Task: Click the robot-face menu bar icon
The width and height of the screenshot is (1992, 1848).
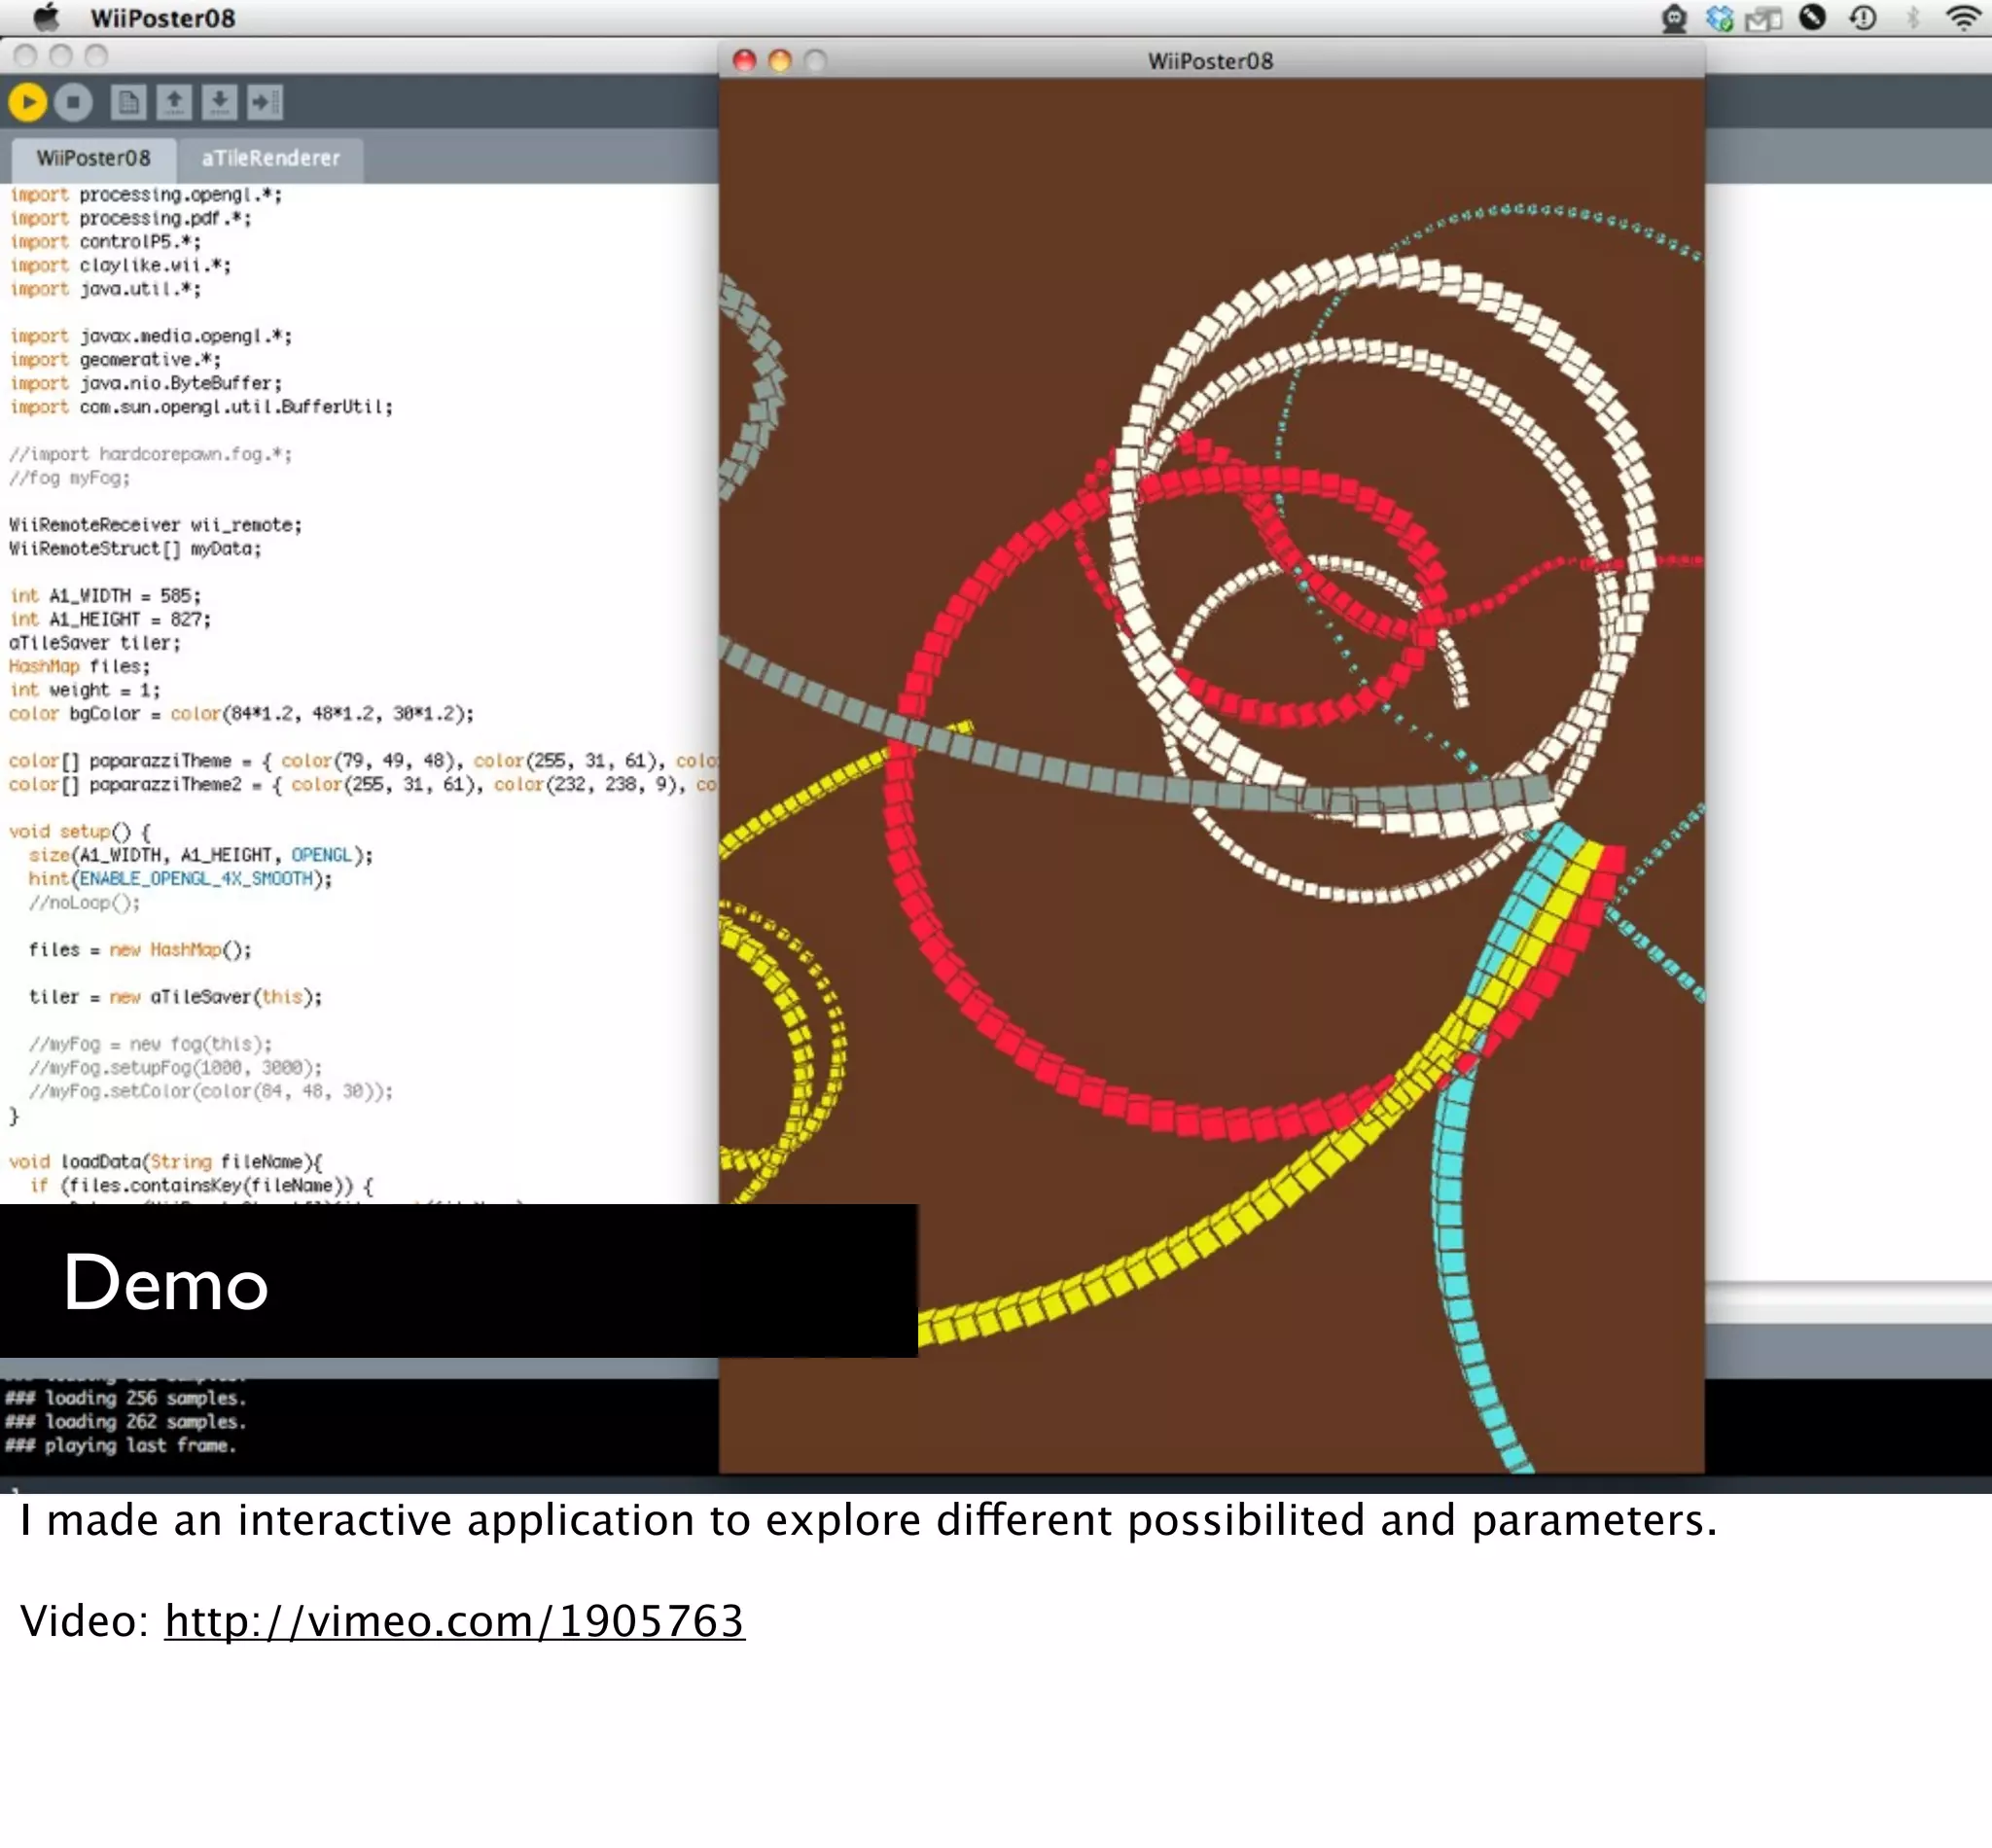Action: tap(1674, 18)
